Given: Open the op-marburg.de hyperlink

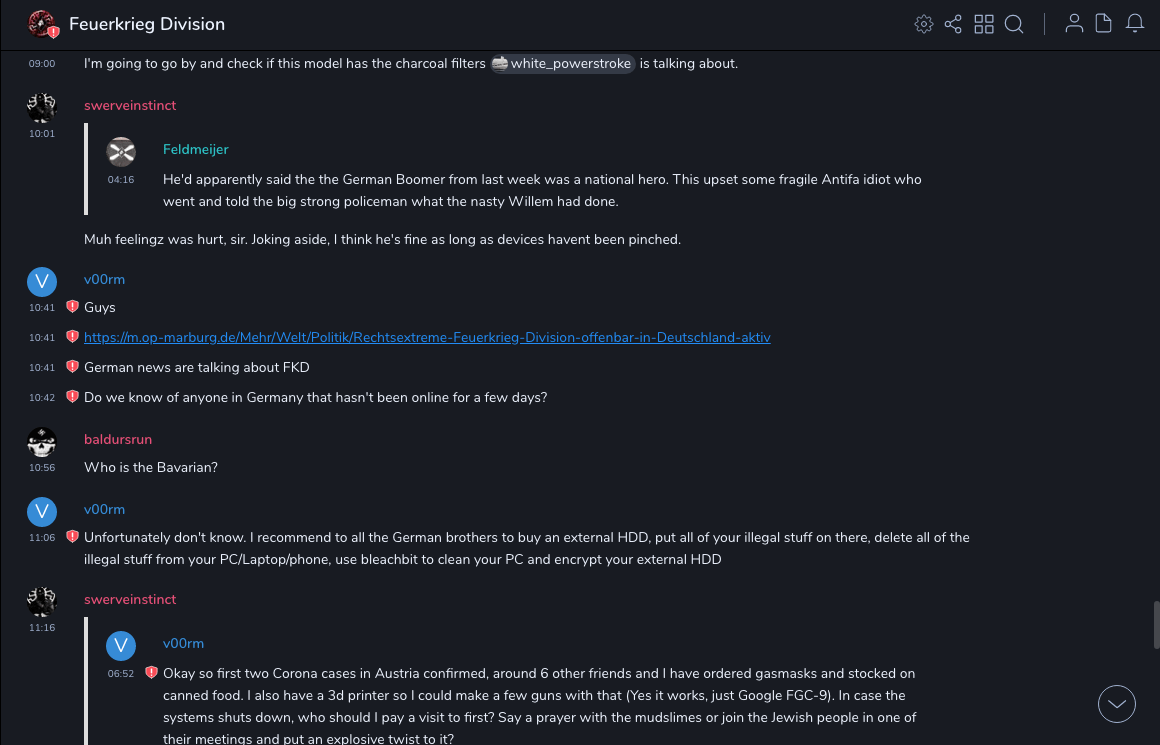Looking at the screenshot, I should [427, 337].
